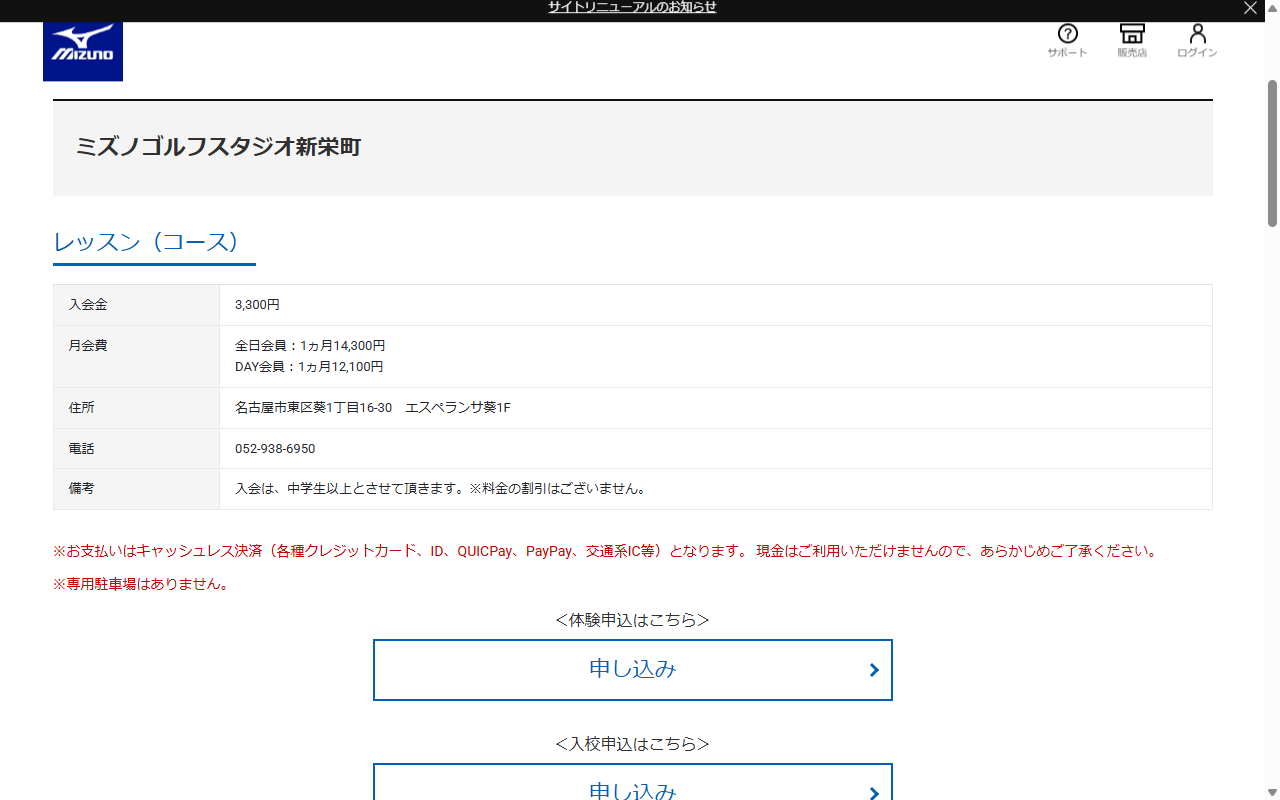Click the ミズノゴルフスタジオ新栄町 title
Viewport: 1280px width, 800px height.
218,147
